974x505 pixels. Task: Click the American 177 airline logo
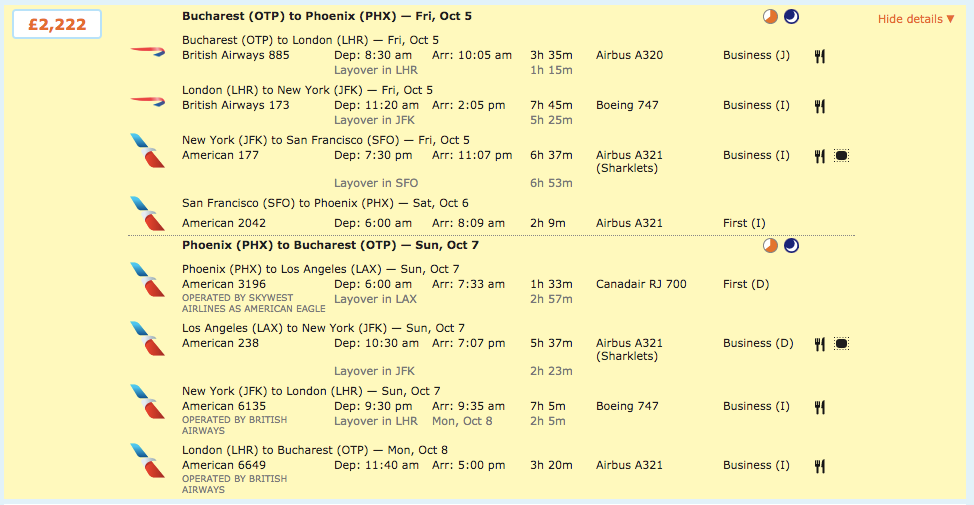pyautogui.click(x=148, y=151)
